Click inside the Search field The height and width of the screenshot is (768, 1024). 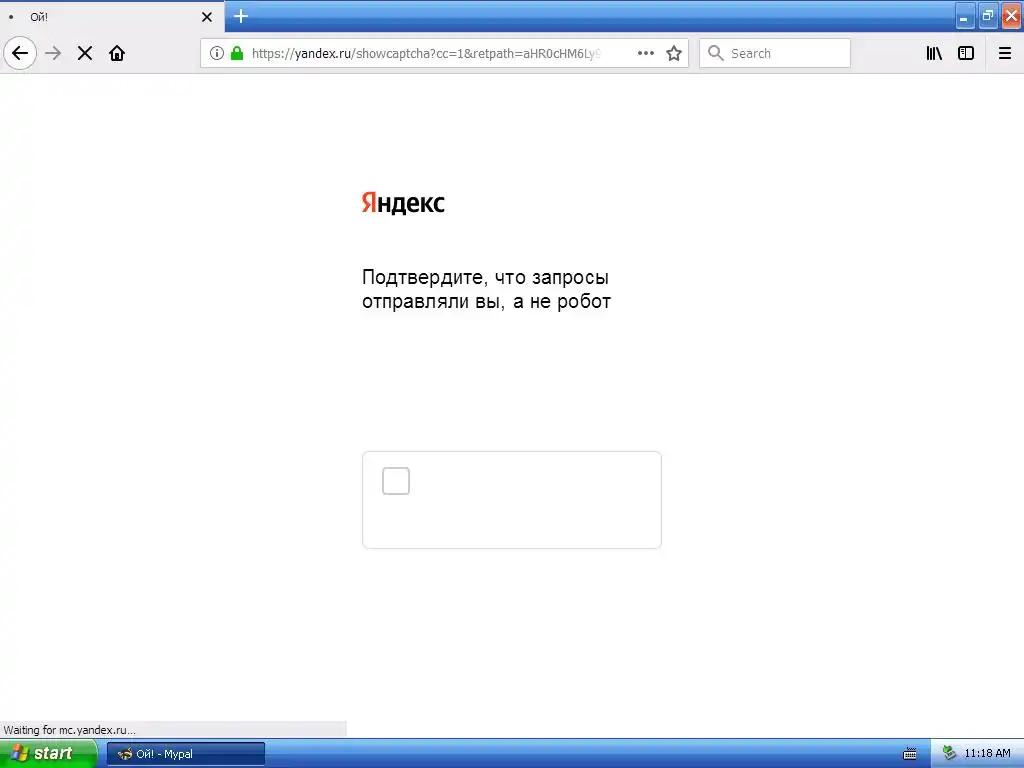tap(775, 53)
